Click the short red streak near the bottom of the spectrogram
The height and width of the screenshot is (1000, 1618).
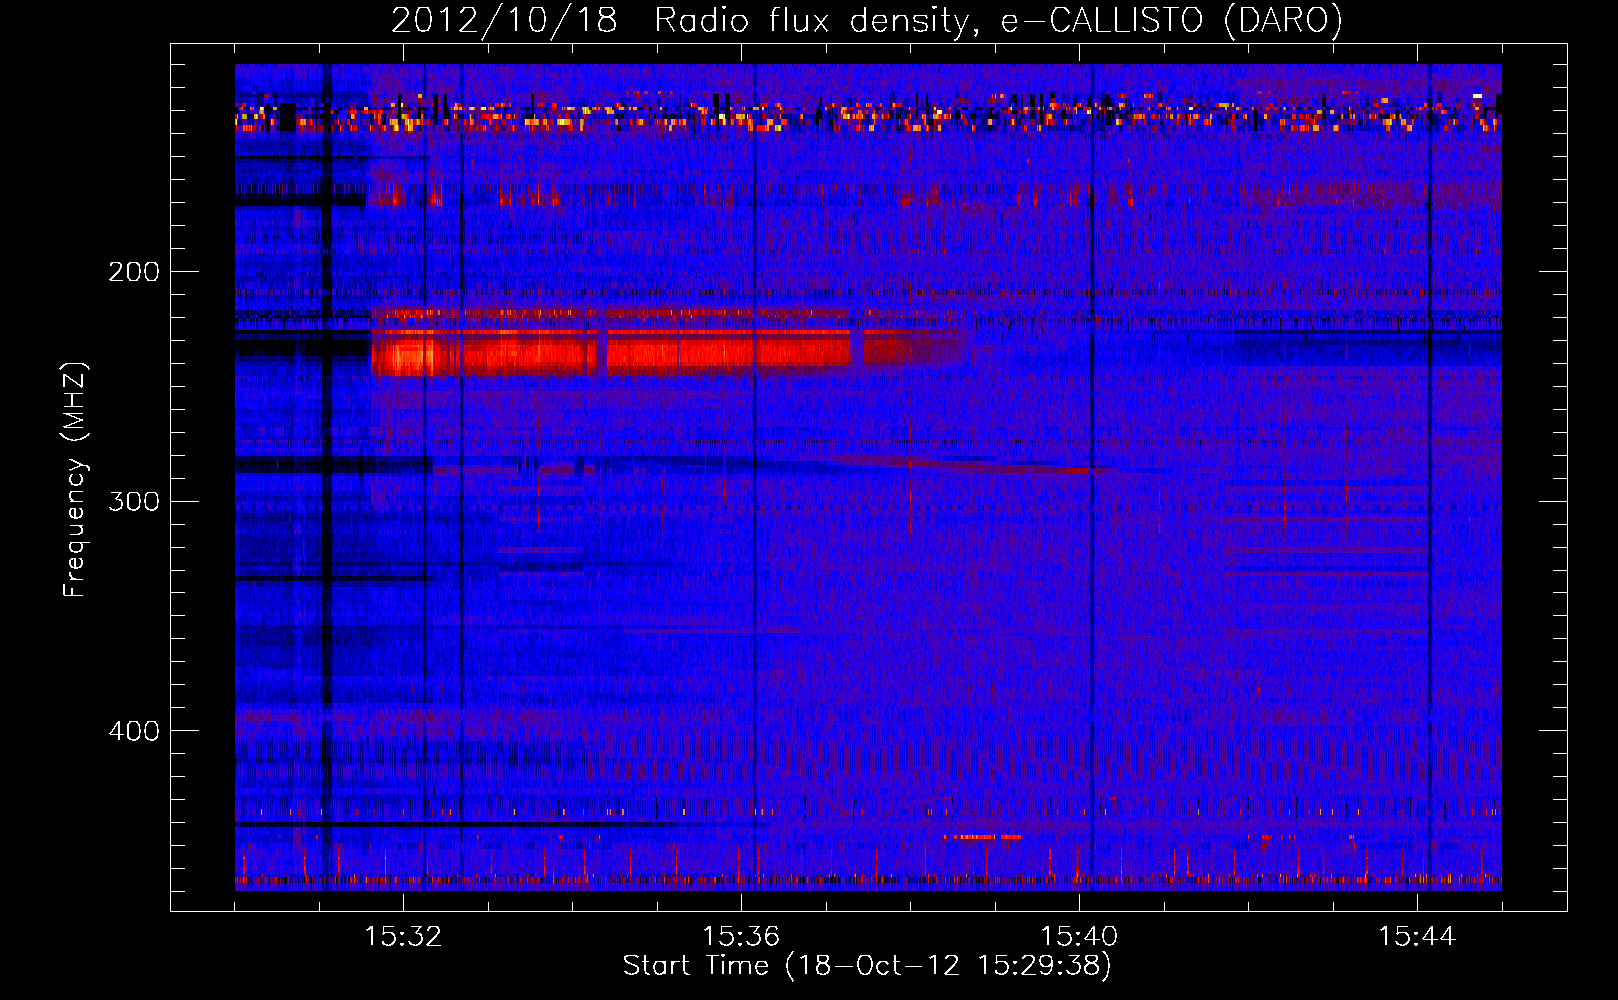[x=983, y=837]
